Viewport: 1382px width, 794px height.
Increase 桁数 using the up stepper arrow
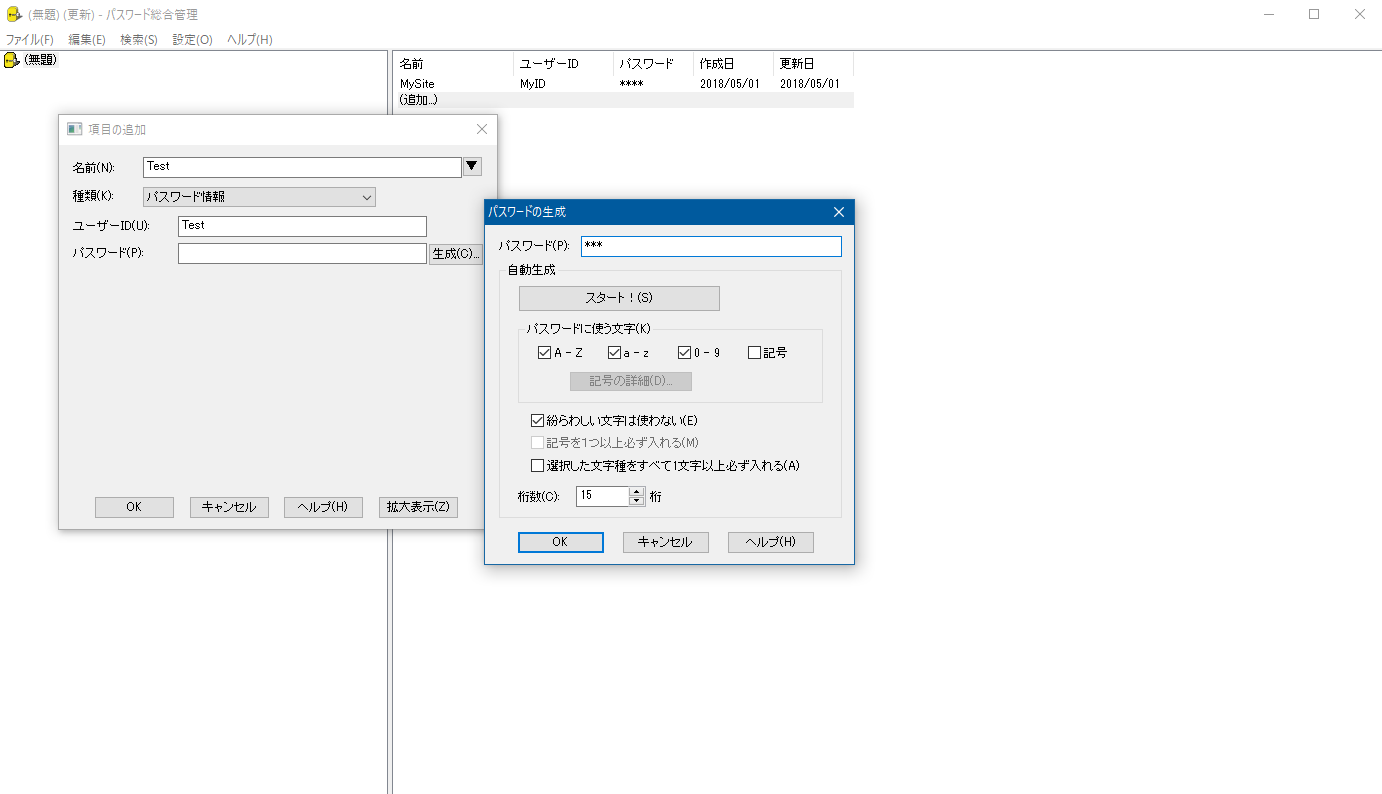pos(634,491)
